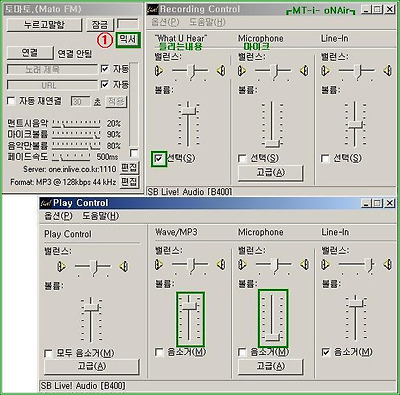This screenshot has height=395, width=400.
Task: Click left speaker icon of Play Control Microphone balance
Action: tap(242, 265)
